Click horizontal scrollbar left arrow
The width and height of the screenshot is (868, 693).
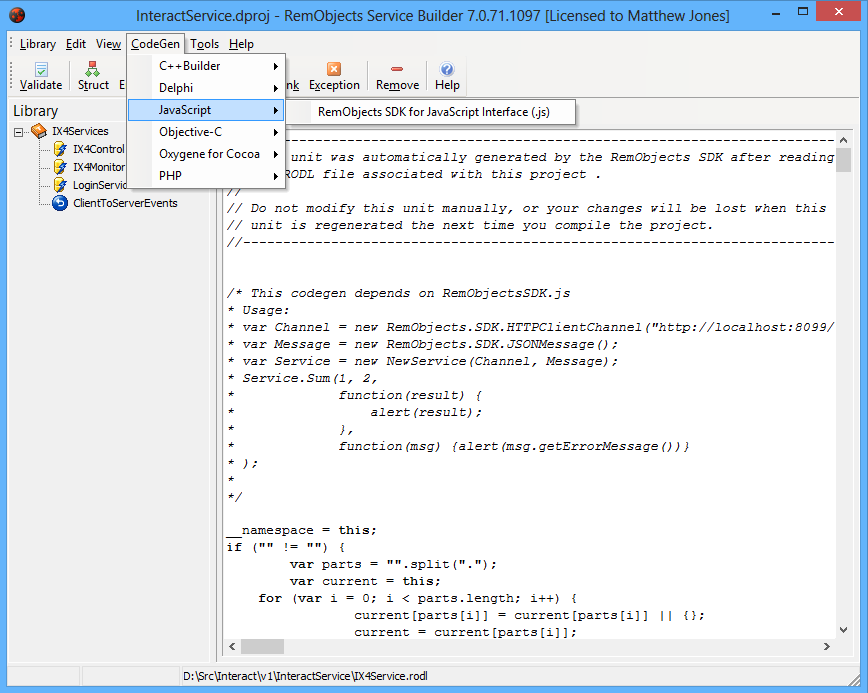tap(232, 647)
